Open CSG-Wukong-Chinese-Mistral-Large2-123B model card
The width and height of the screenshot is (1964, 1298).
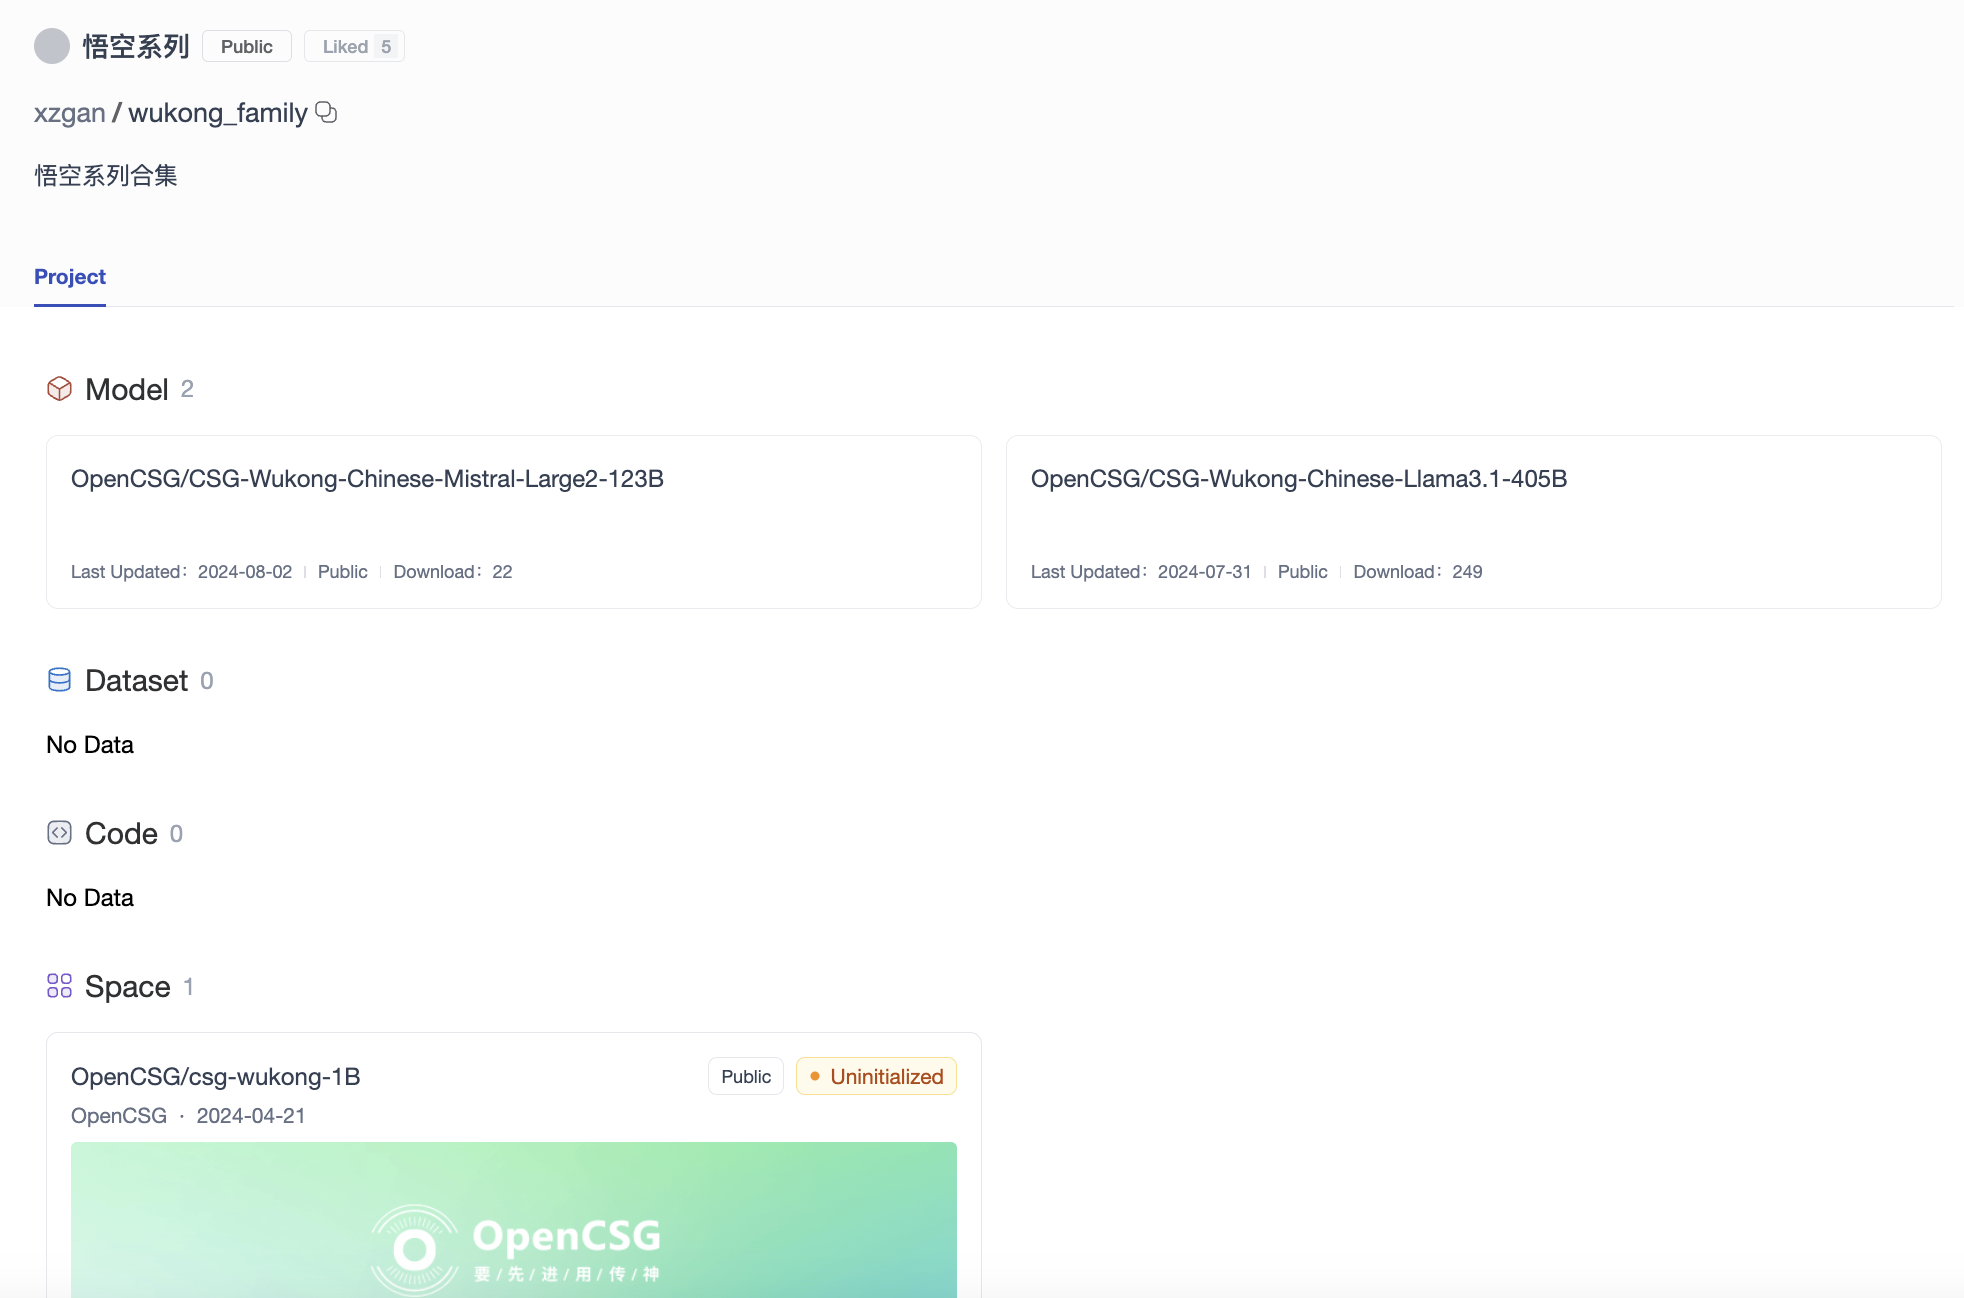pos(367,479)
